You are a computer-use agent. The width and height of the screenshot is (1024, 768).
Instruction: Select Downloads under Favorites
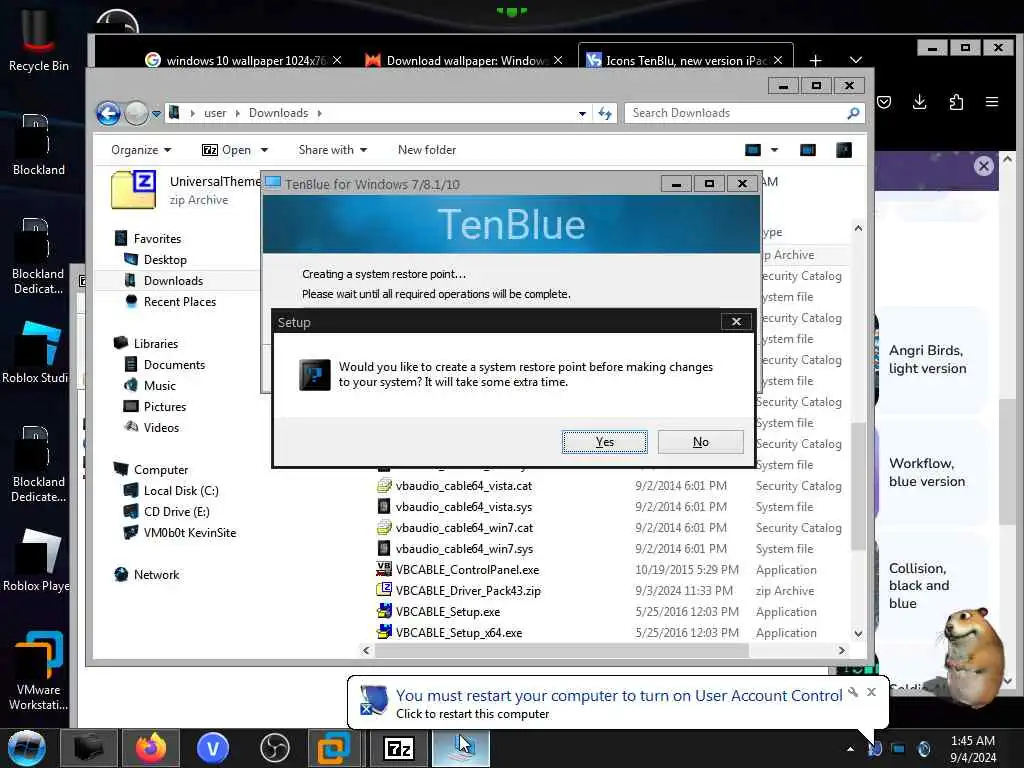173,281
